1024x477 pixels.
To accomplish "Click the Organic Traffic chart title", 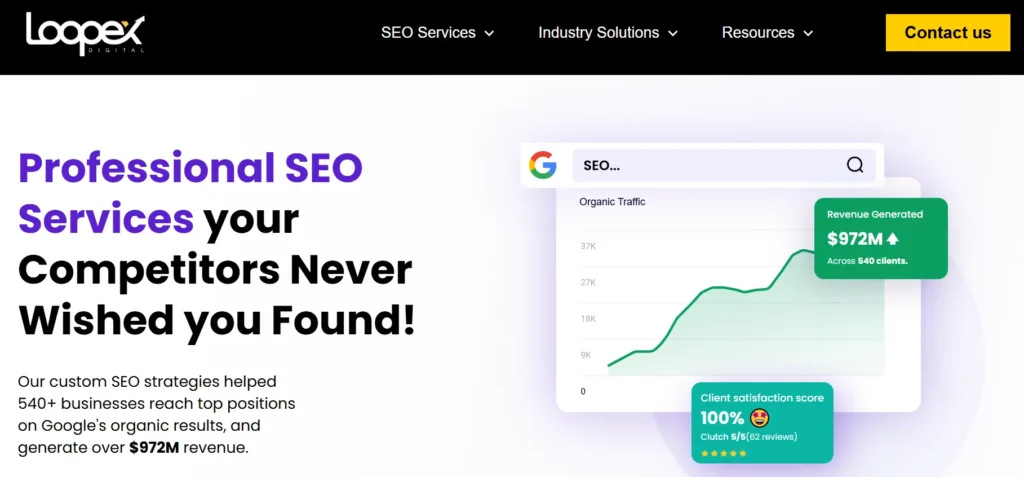I will point(612,202).
